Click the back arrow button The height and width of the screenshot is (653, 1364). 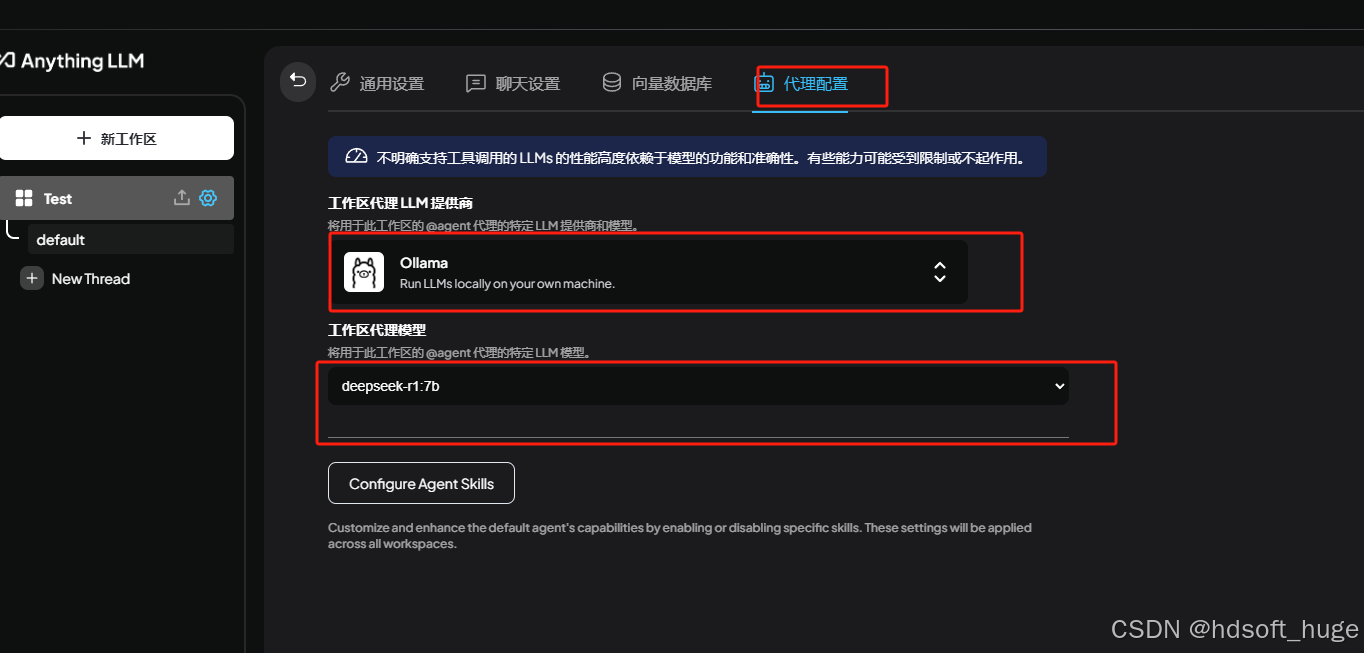coord(298,81)
